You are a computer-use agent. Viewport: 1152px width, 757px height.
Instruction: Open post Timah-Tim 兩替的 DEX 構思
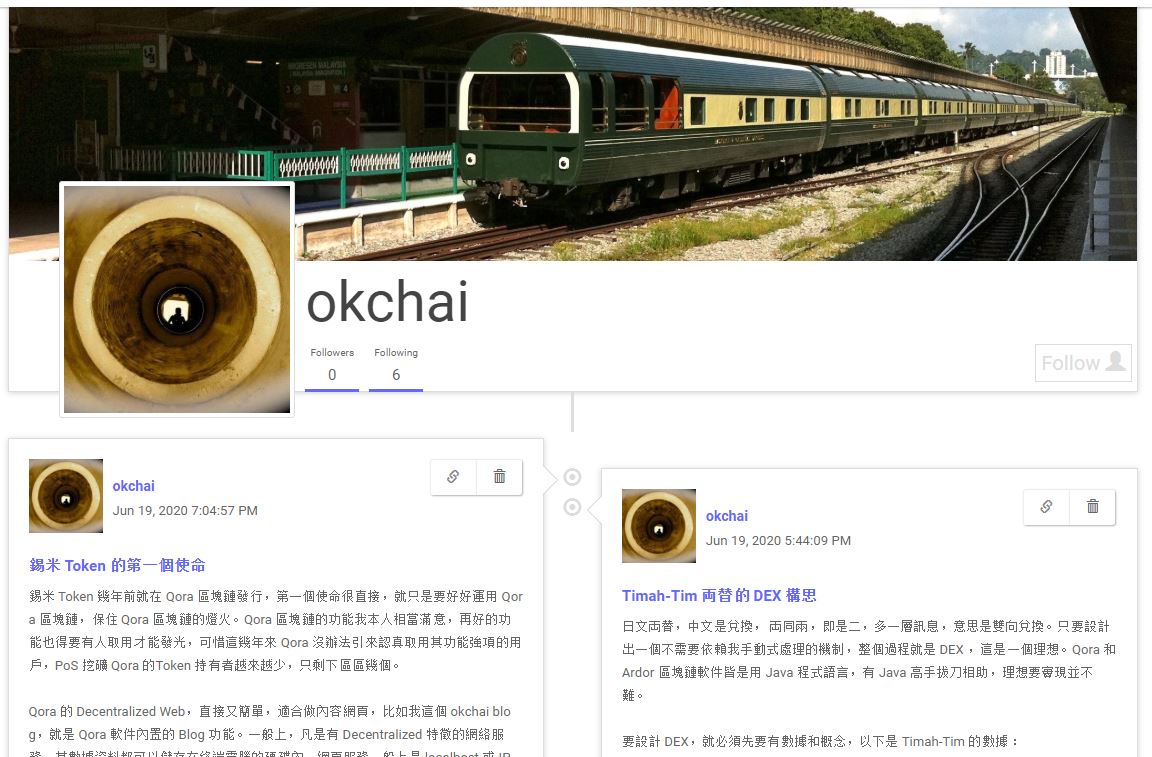tap(719, 595)
